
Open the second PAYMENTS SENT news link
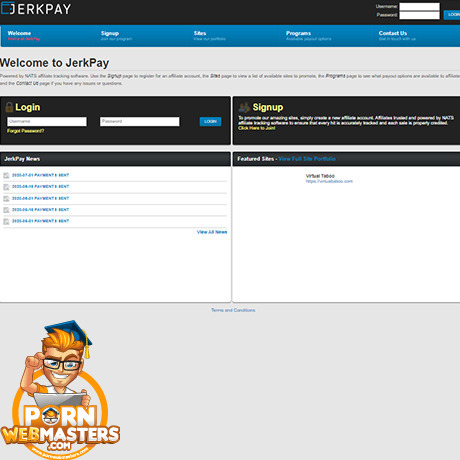[x=40, y=186]
